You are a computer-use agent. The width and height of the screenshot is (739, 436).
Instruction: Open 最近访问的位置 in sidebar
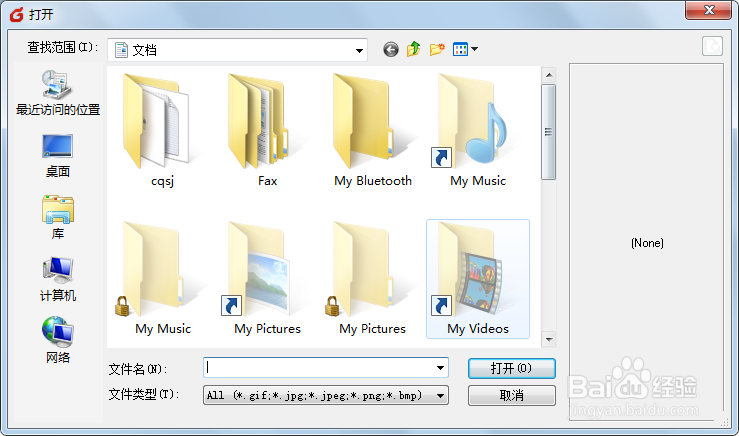[x=57, y=93]
